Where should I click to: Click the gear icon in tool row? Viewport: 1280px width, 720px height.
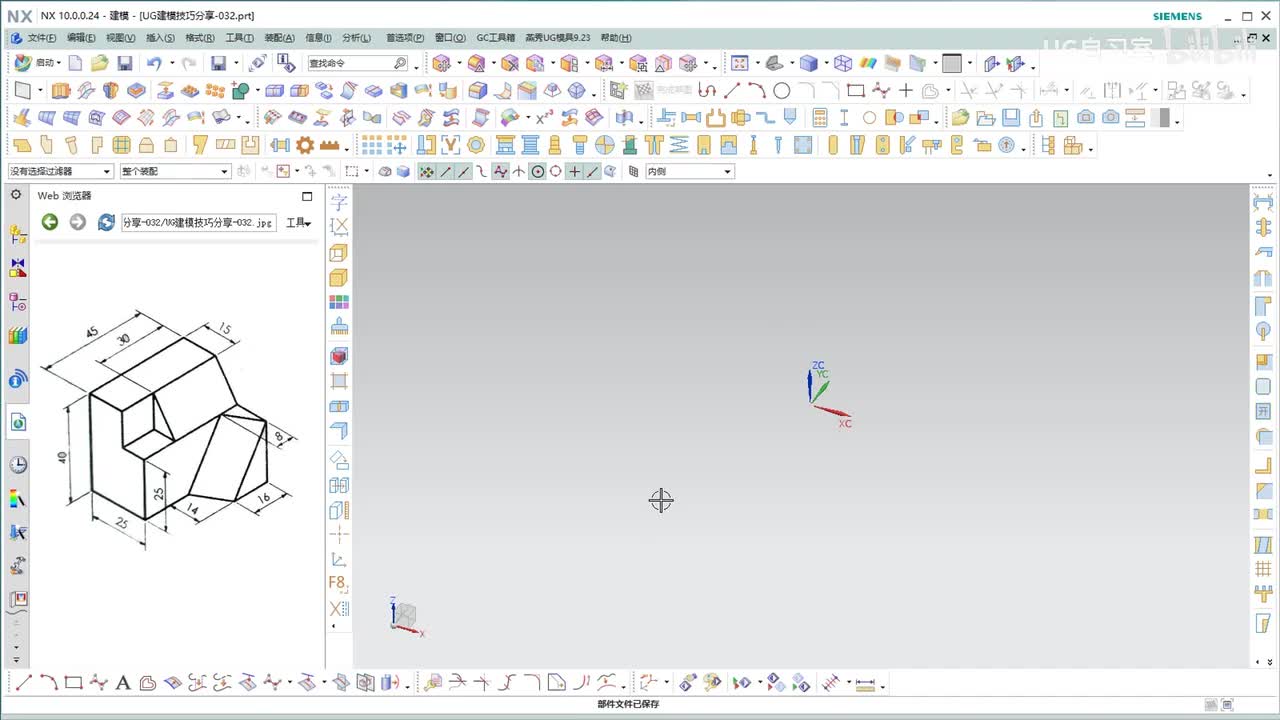coord(305,145)
